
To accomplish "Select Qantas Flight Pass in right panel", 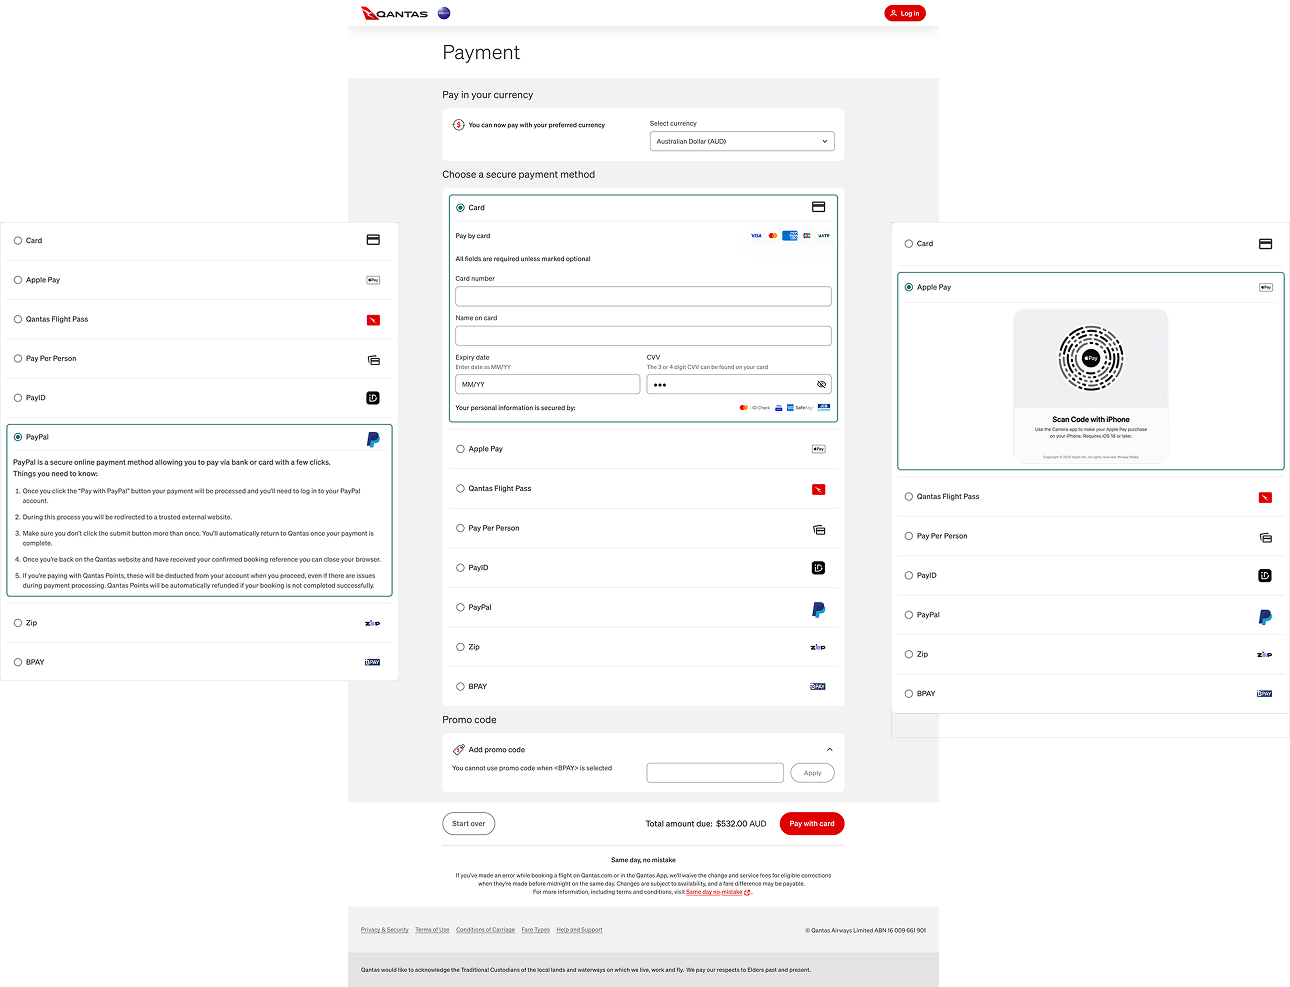I will tap(909, 497).
